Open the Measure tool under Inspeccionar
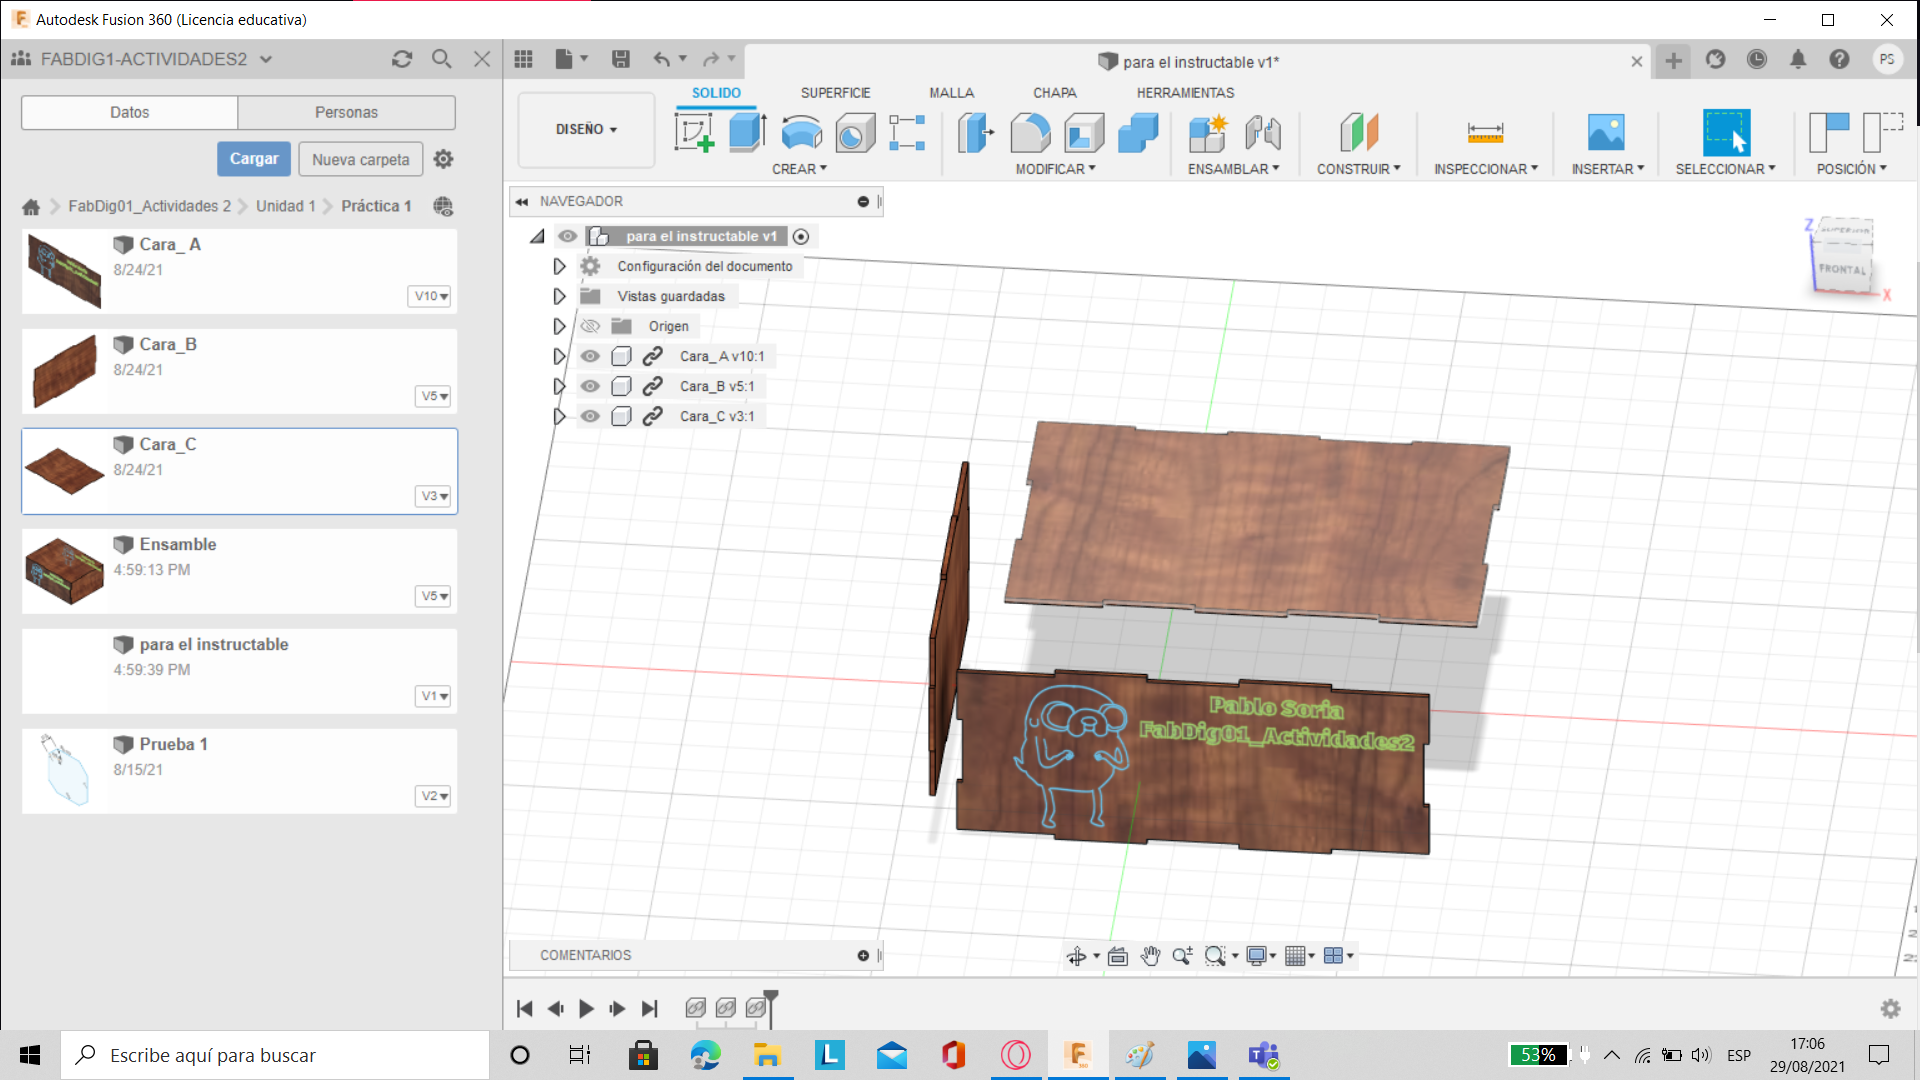The image size is (1920, 1080). tap(1485, 132)
